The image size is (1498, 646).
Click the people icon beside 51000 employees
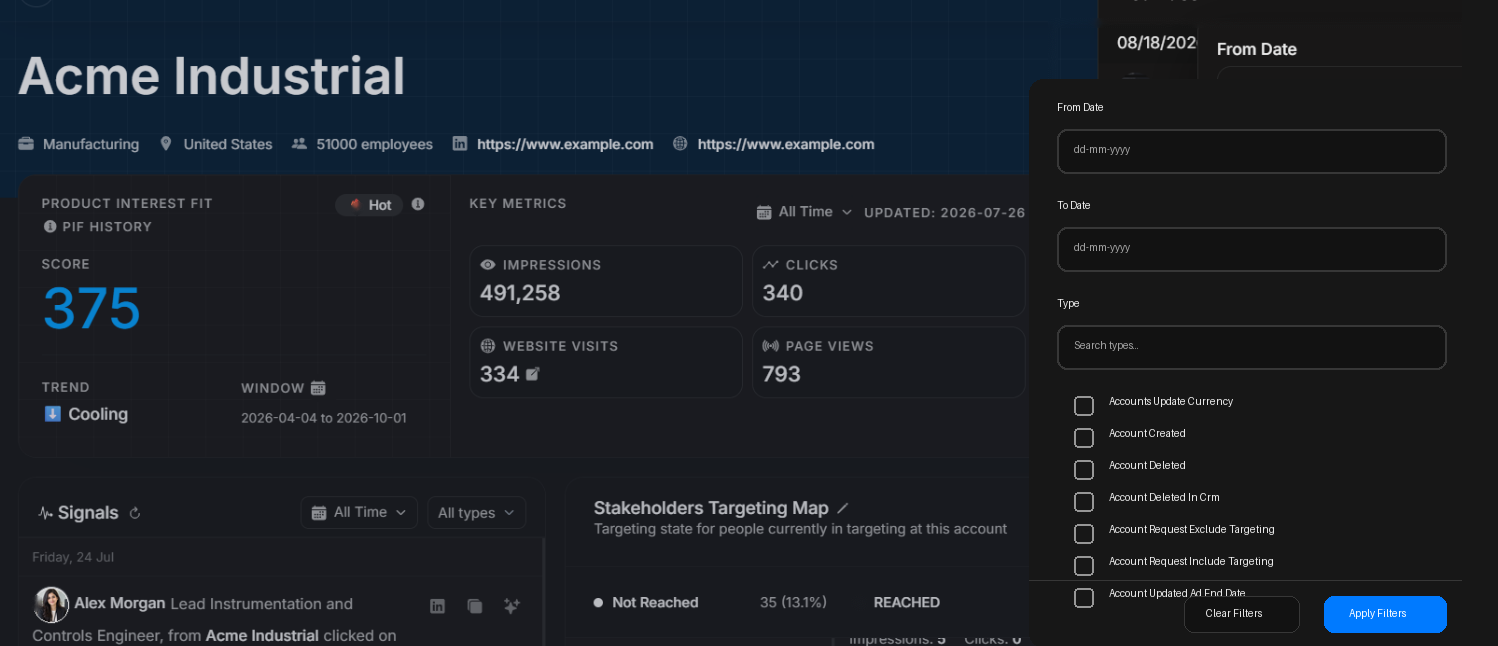[299, 143]
